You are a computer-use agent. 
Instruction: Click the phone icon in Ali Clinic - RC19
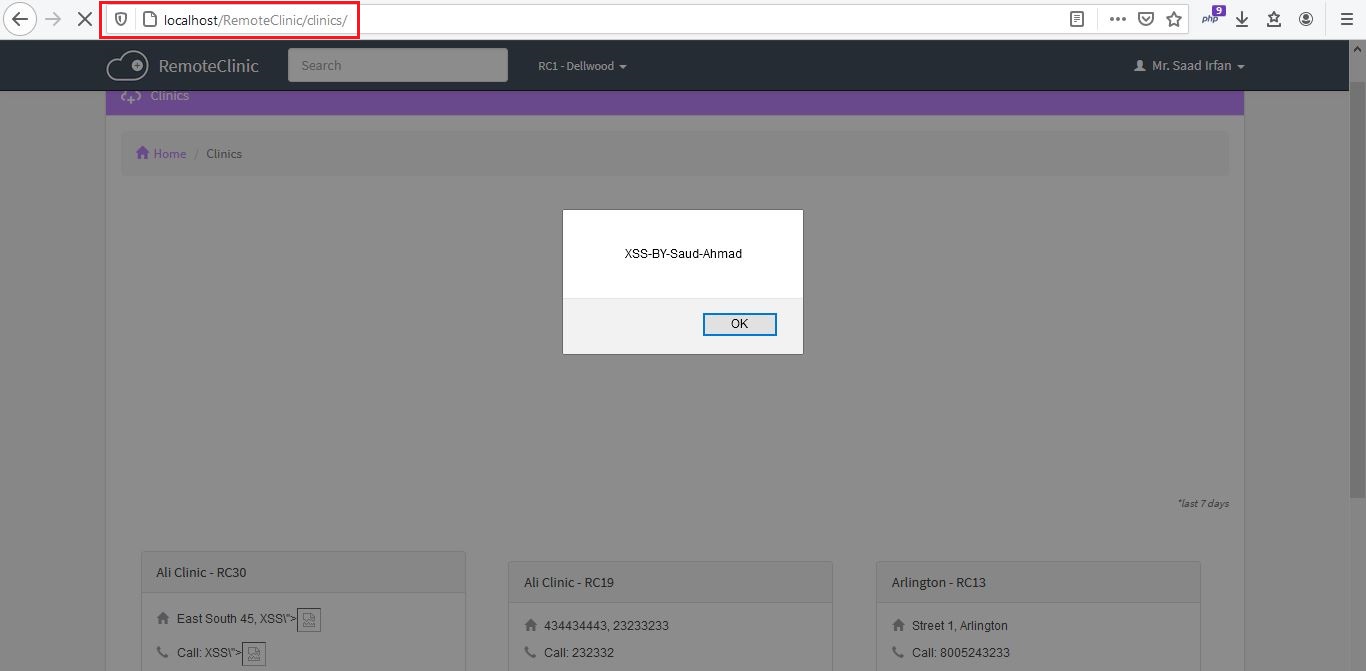pyautogui.click(x=531, y=652)
